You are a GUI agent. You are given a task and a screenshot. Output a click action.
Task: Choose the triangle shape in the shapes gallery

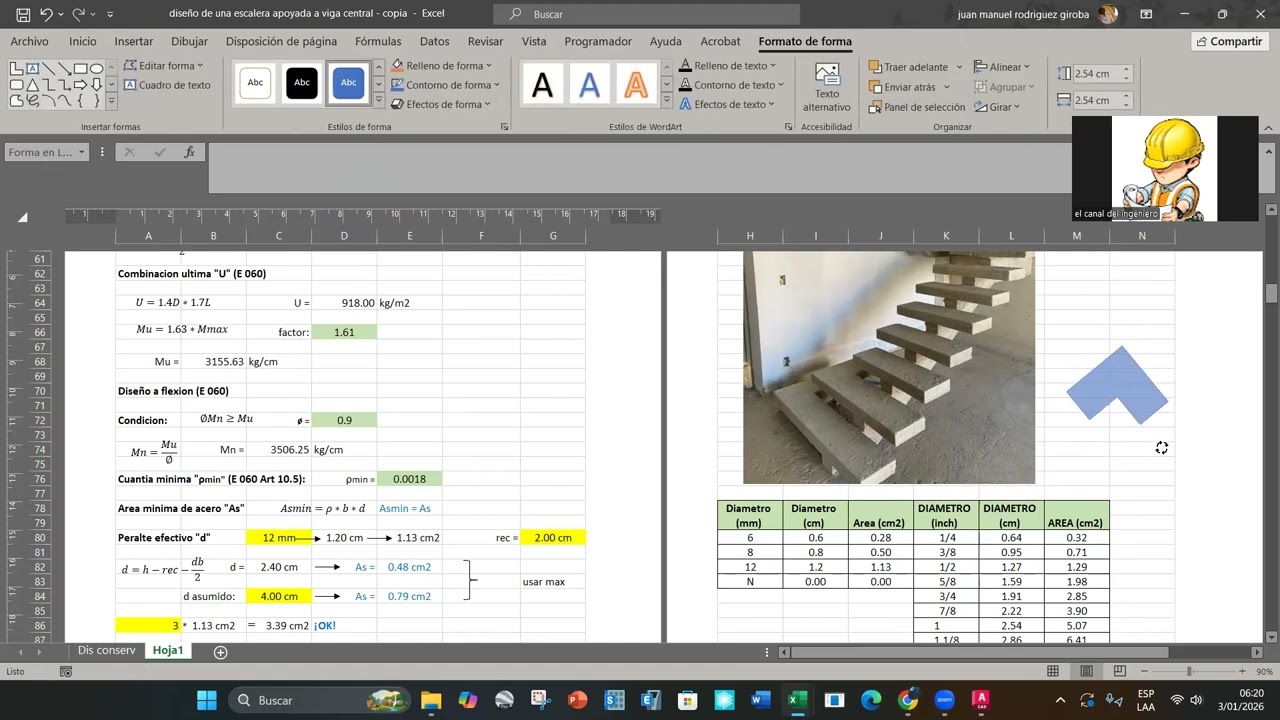tap(32, 84)
